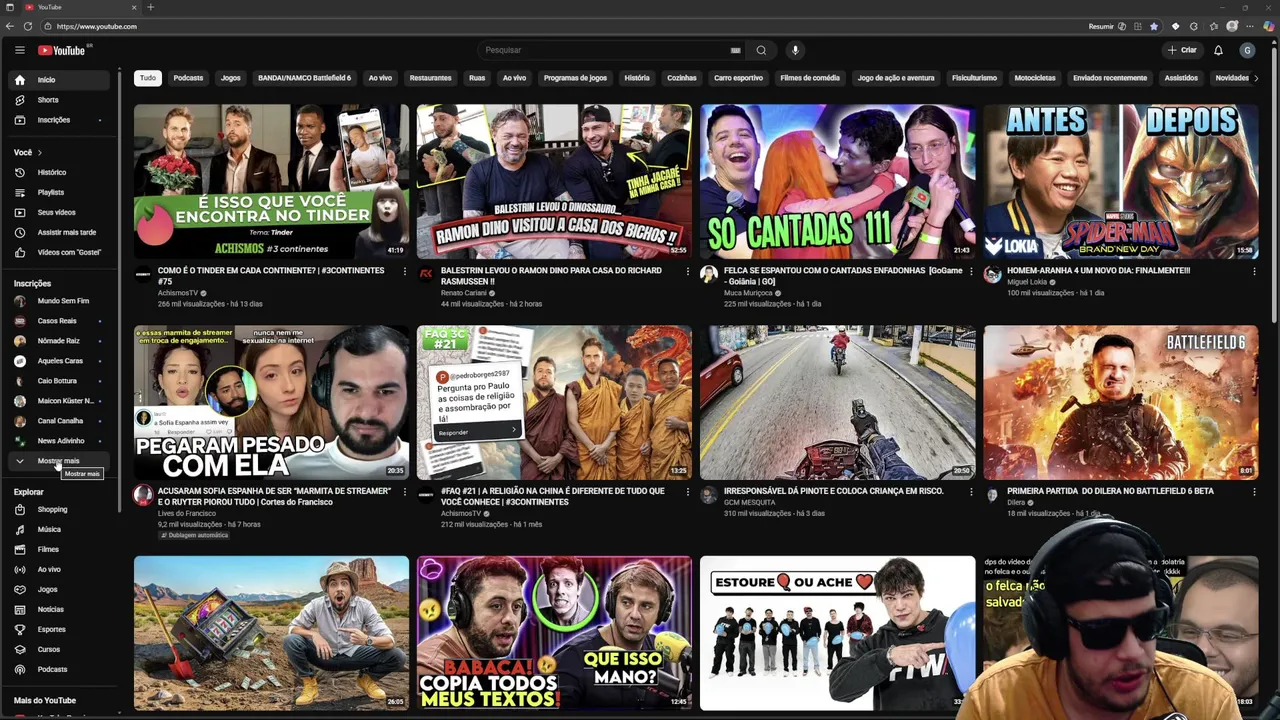Open Seus vídeos in sidebar
Screen dimensions: 1280x720
coord(58,212)
